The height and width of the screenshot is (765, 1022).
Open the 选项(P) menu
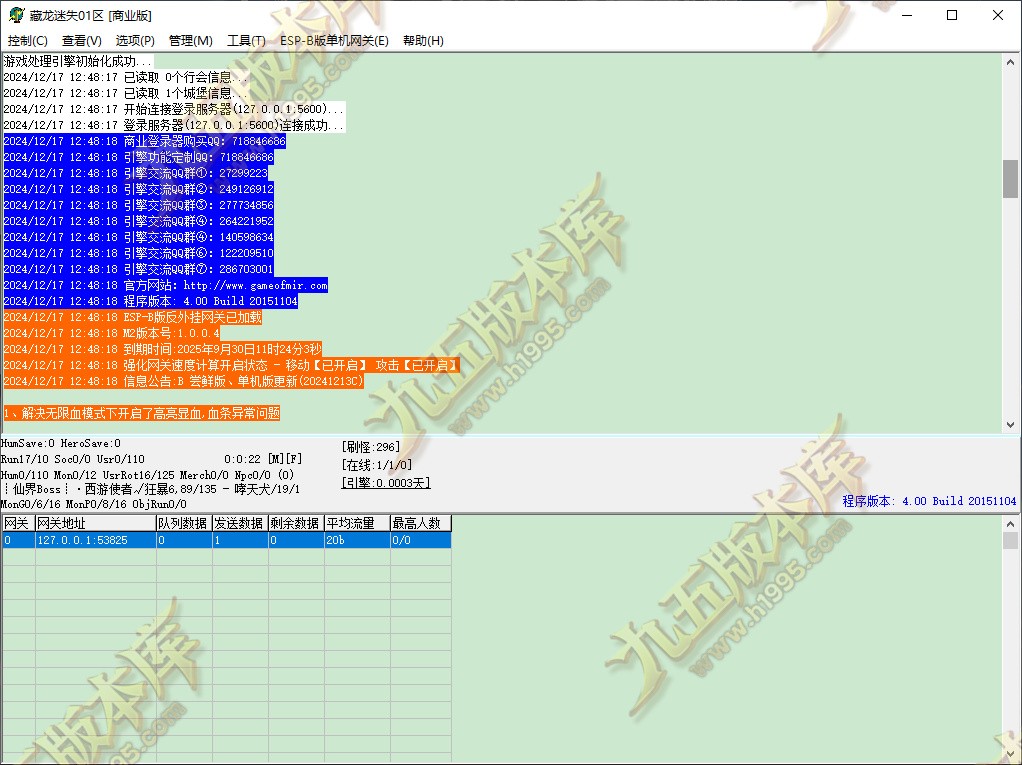(135, 40)
